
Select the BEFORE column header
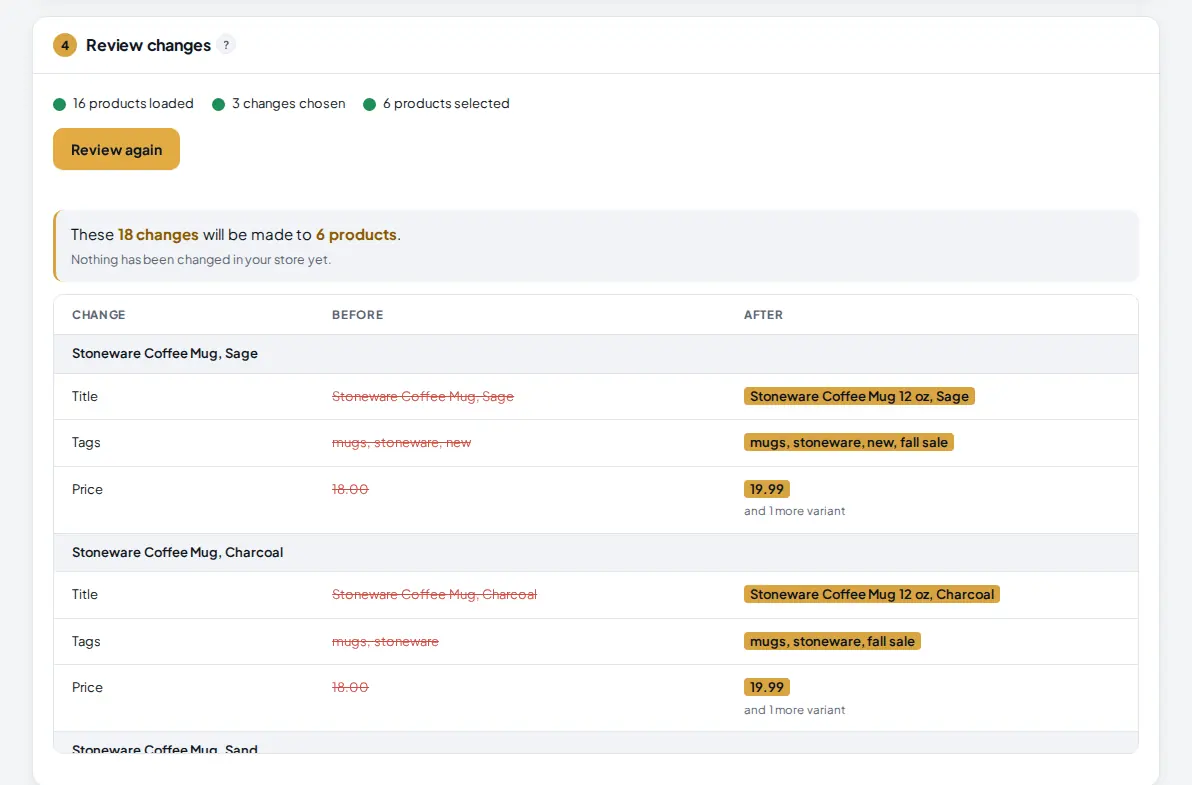pyautogui.click(x=357, y=315)
